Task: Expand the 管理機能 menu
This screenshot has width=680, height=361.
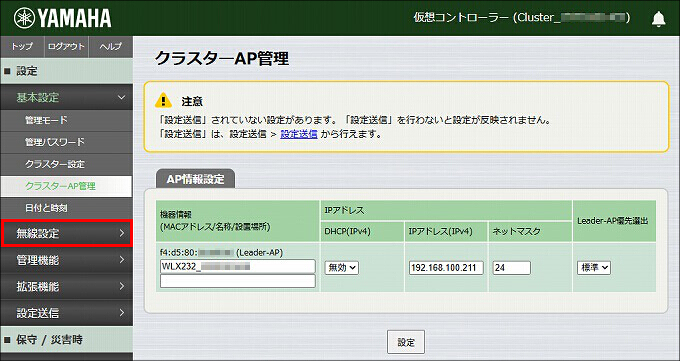Action: click(x=66, y=260)
